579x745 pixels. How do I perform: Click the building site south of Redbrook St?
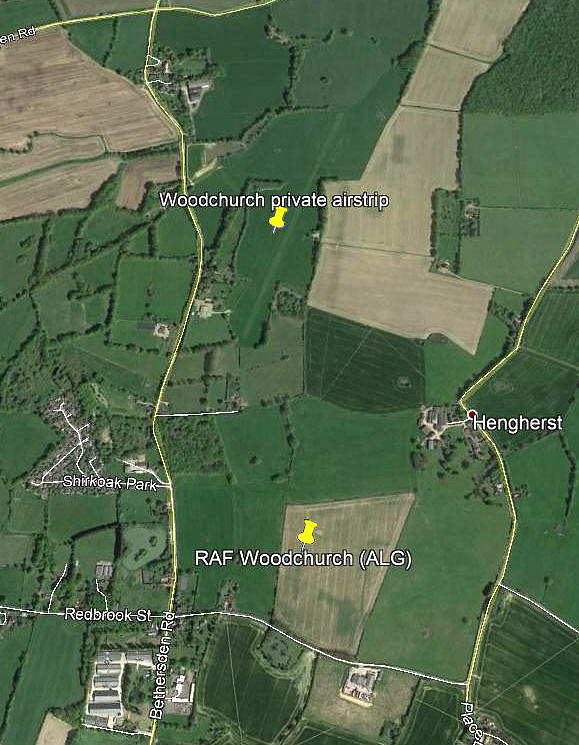(x=361, y=683)
